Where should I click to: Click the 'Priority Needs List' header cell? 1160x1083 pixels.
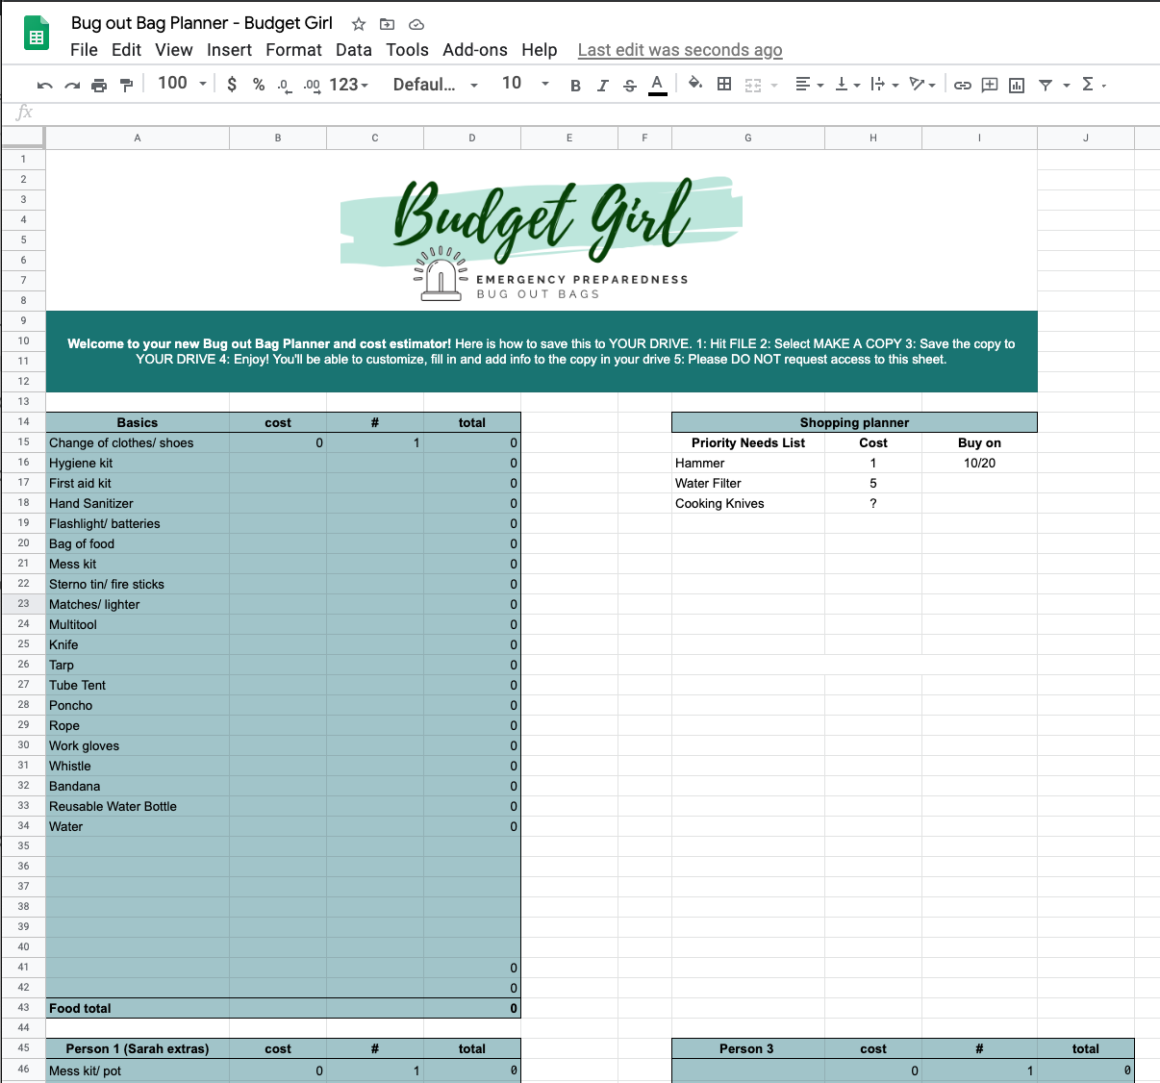[x=748, y=443]
